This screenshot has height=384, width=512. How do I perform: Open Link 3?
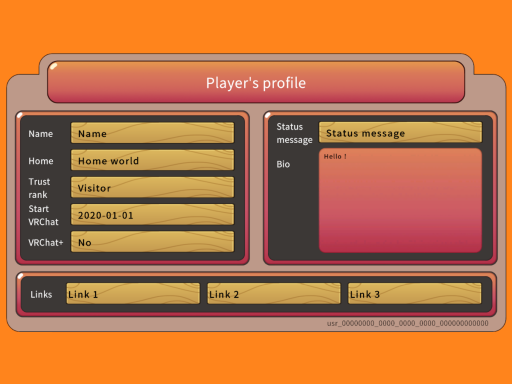[414, 294]
